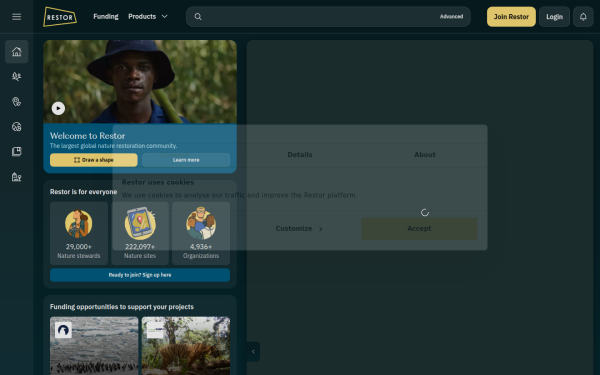Open the hamburger menu
Viewport: 600px width, 375px height.
pyautogui.click(x=16, y=16)
